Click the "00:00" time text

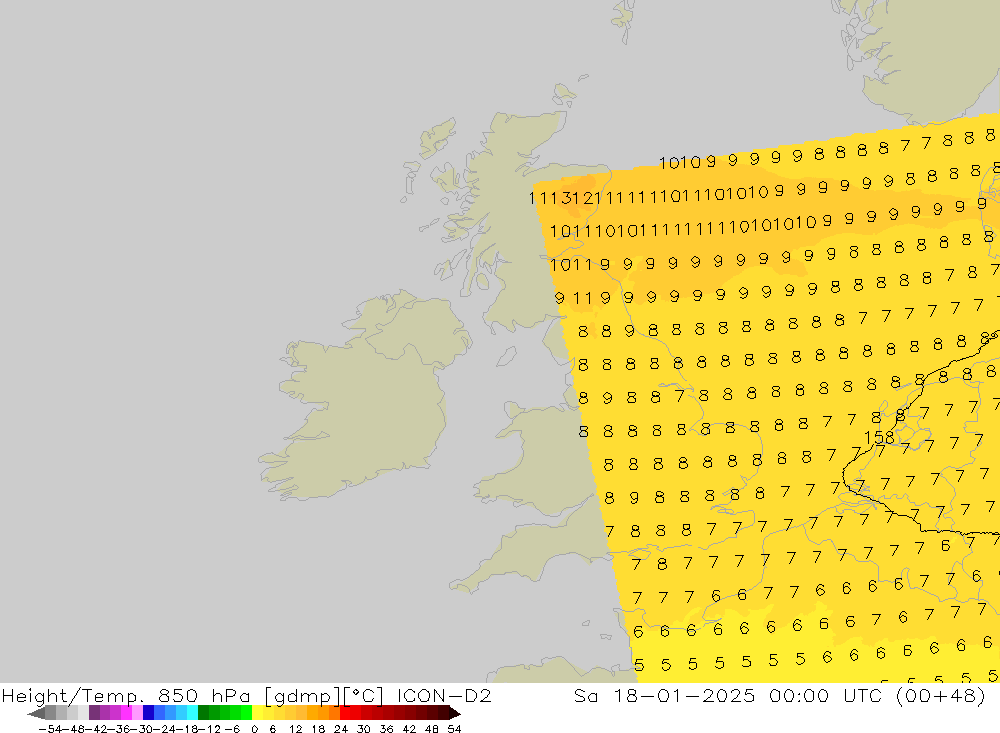799,695
